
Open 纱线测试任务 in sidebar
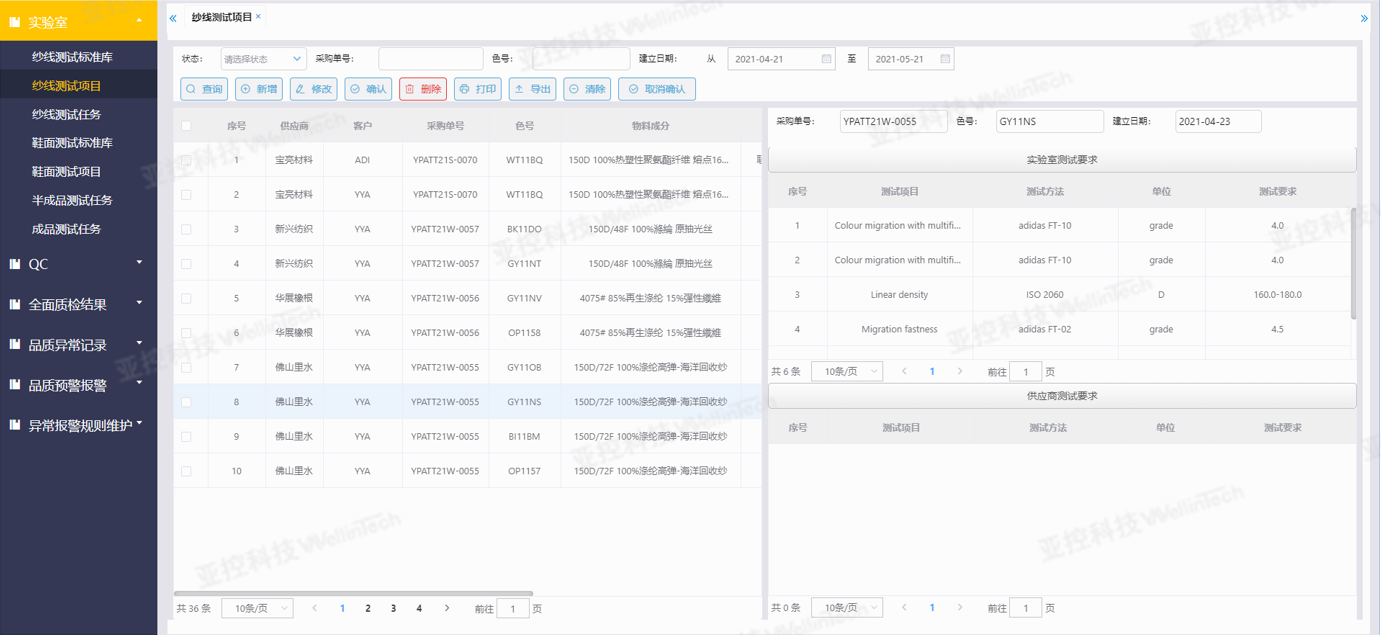(66, 114)
